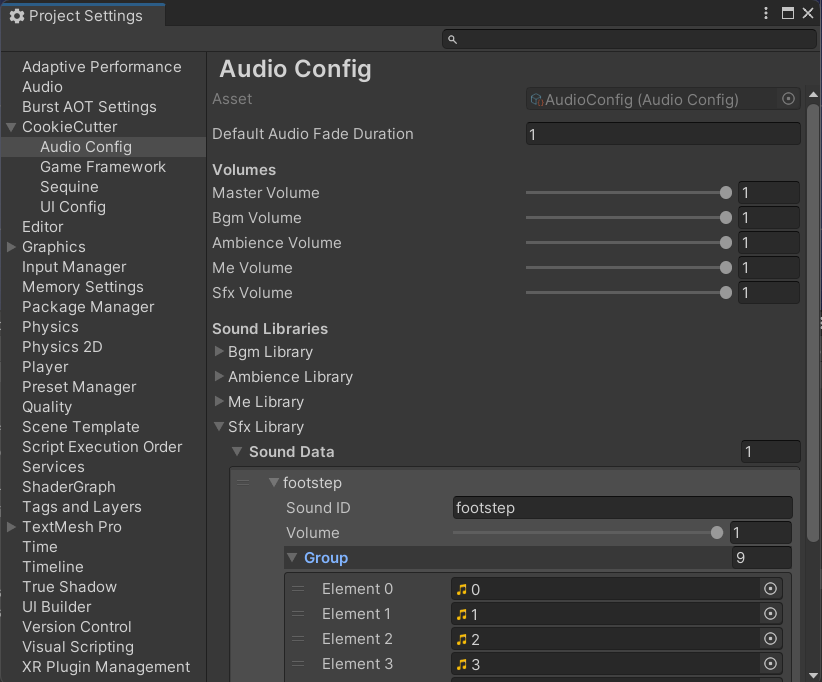Viewport: 822px width, 682px height.
Task: Click the Project Settings gear icon
Action: tap(17, 16)
